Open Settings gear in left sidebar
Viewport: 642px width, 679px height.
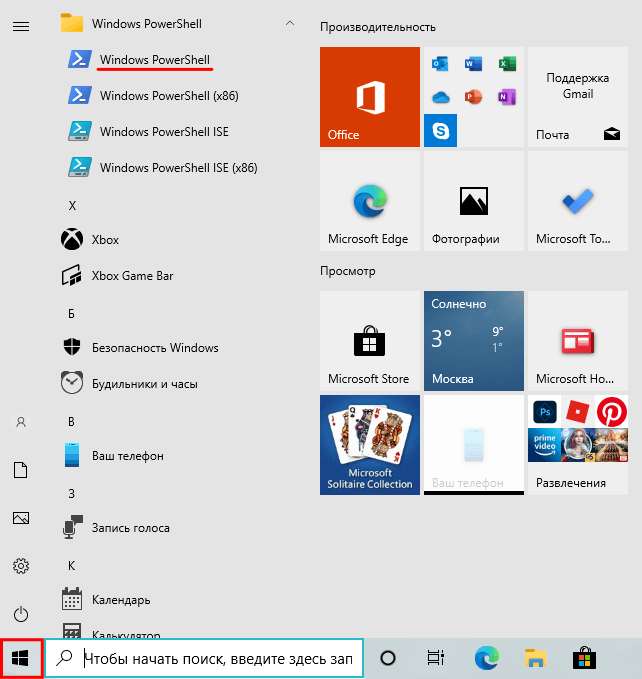coord(21,566)
